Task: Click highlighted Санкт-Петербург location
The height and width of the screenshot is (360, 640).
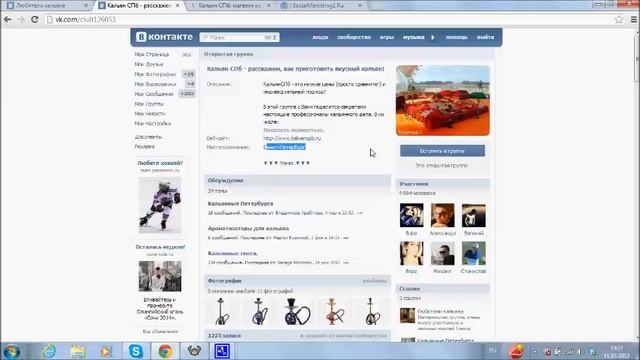Action: click(x=284, y=147)
